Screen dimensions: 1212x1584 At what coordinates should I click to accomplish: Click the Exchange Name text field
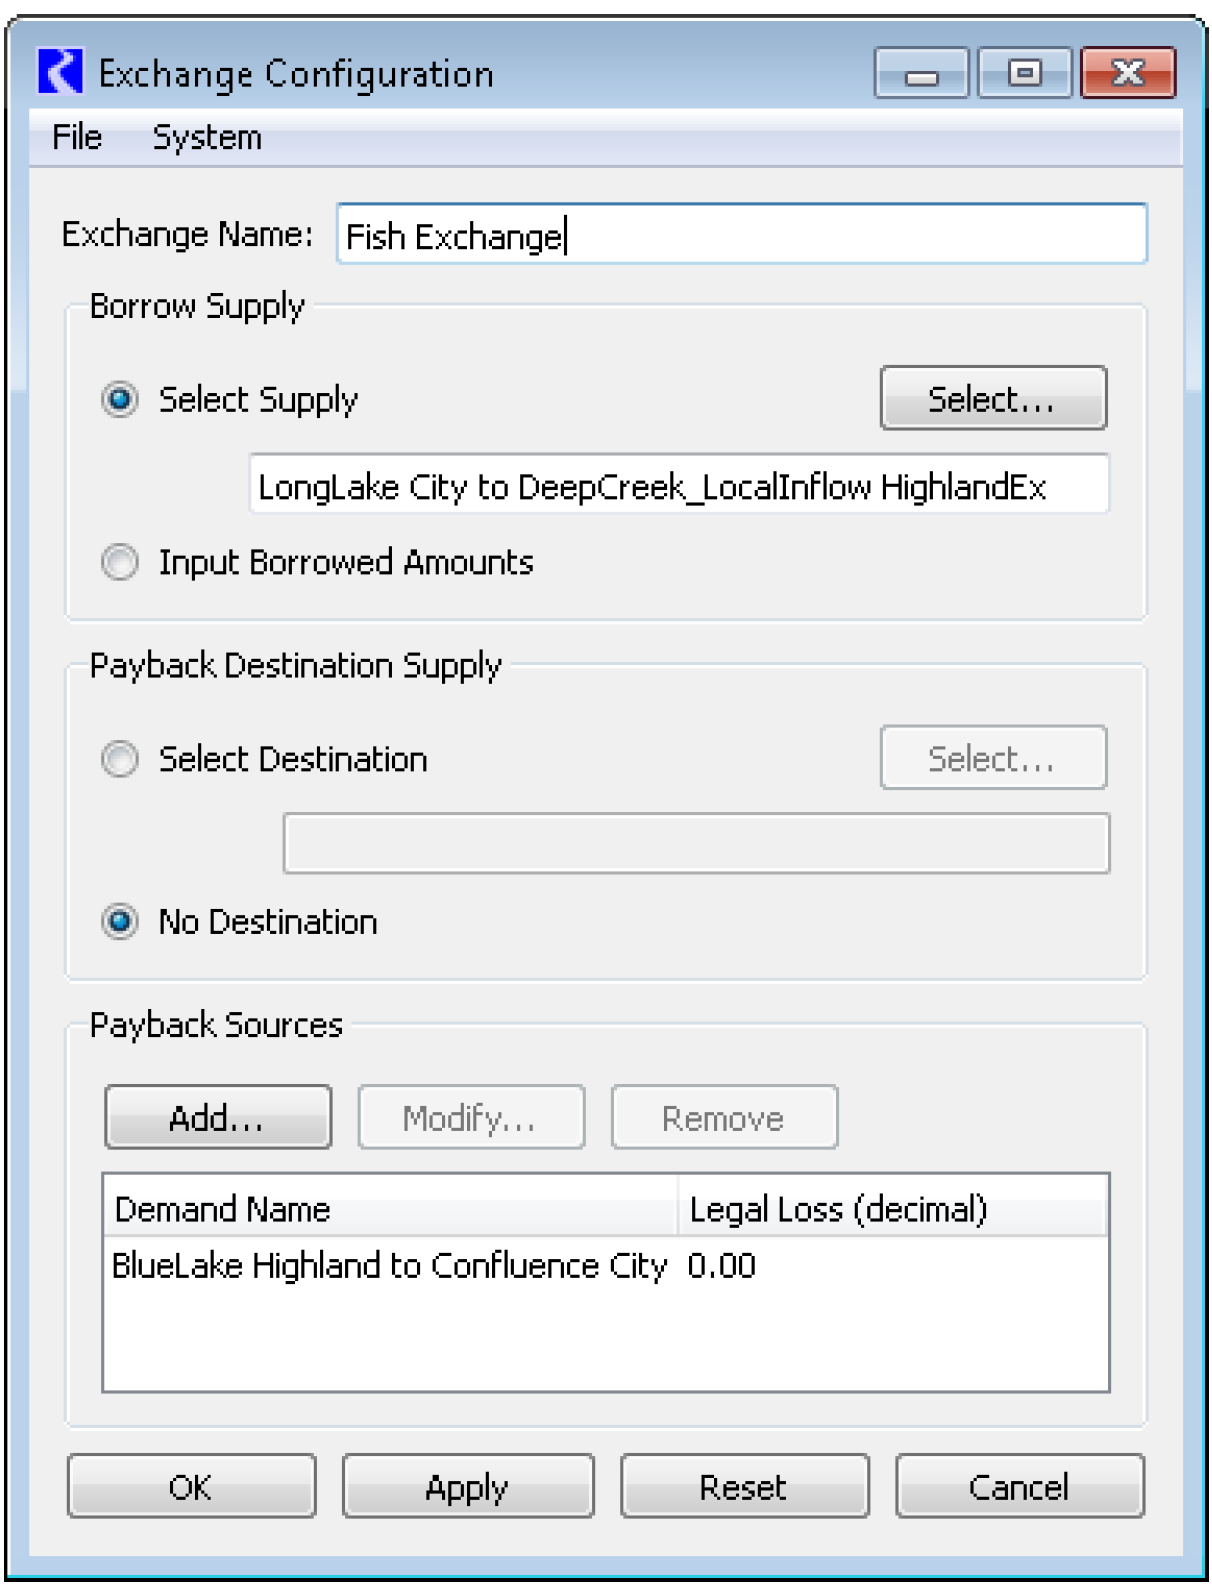click(x=741, y=235)
